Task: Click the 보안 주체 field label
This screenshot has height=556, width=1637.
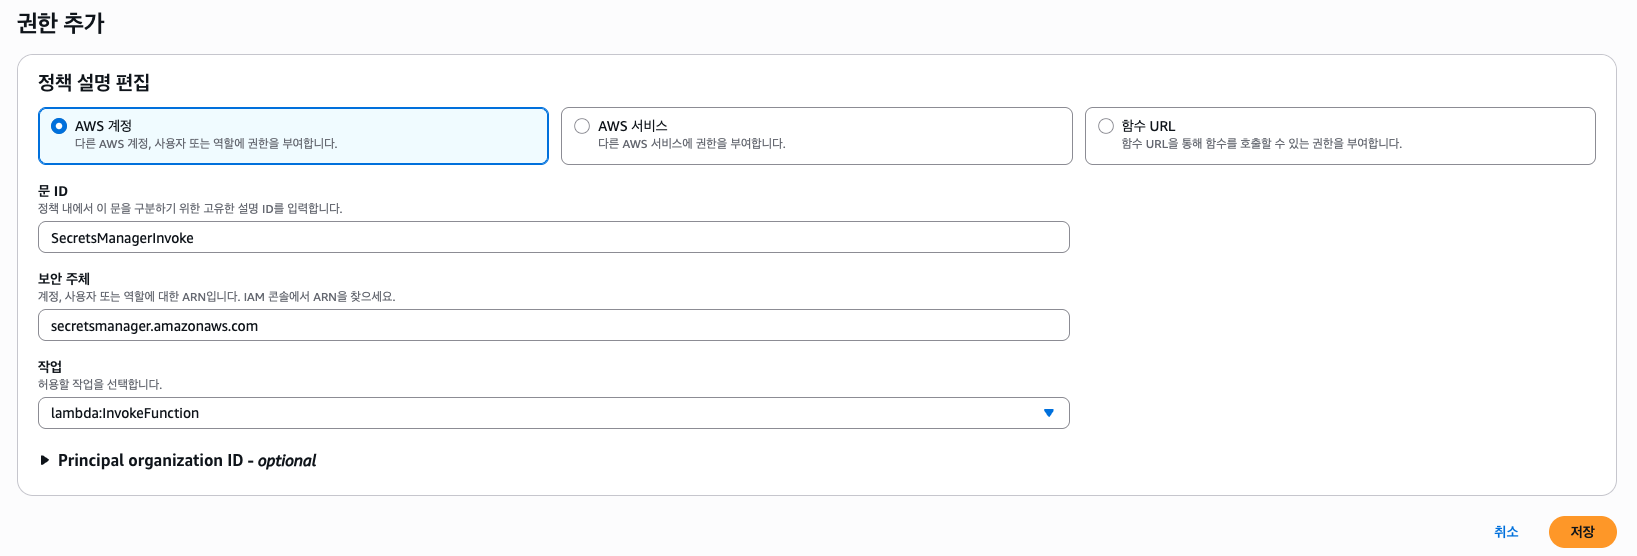Action: (64, 279)
